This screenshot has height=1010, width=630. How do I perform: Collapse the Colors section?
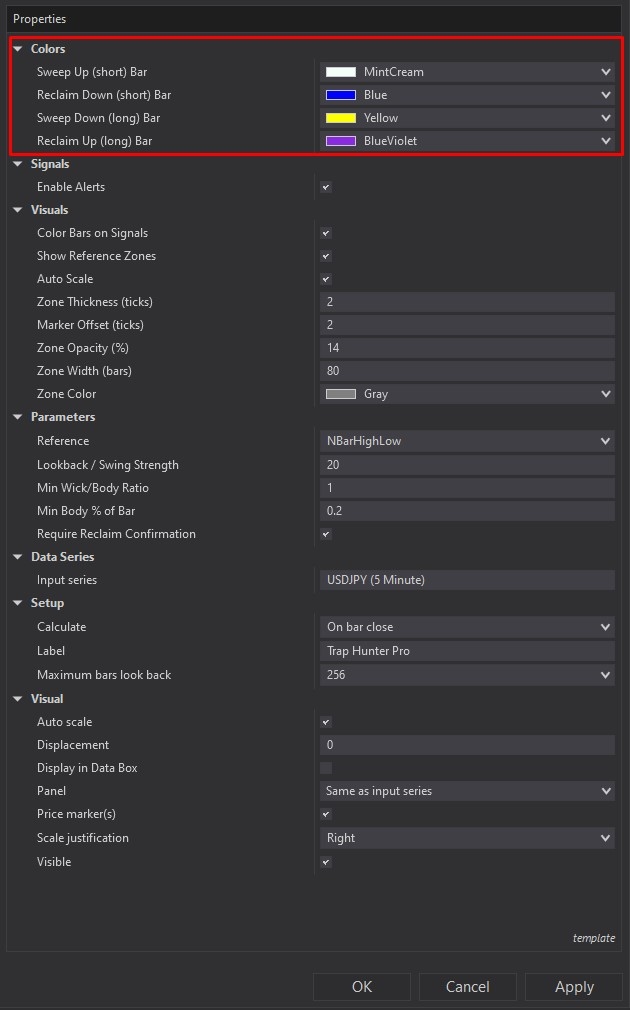click(17, 48)
